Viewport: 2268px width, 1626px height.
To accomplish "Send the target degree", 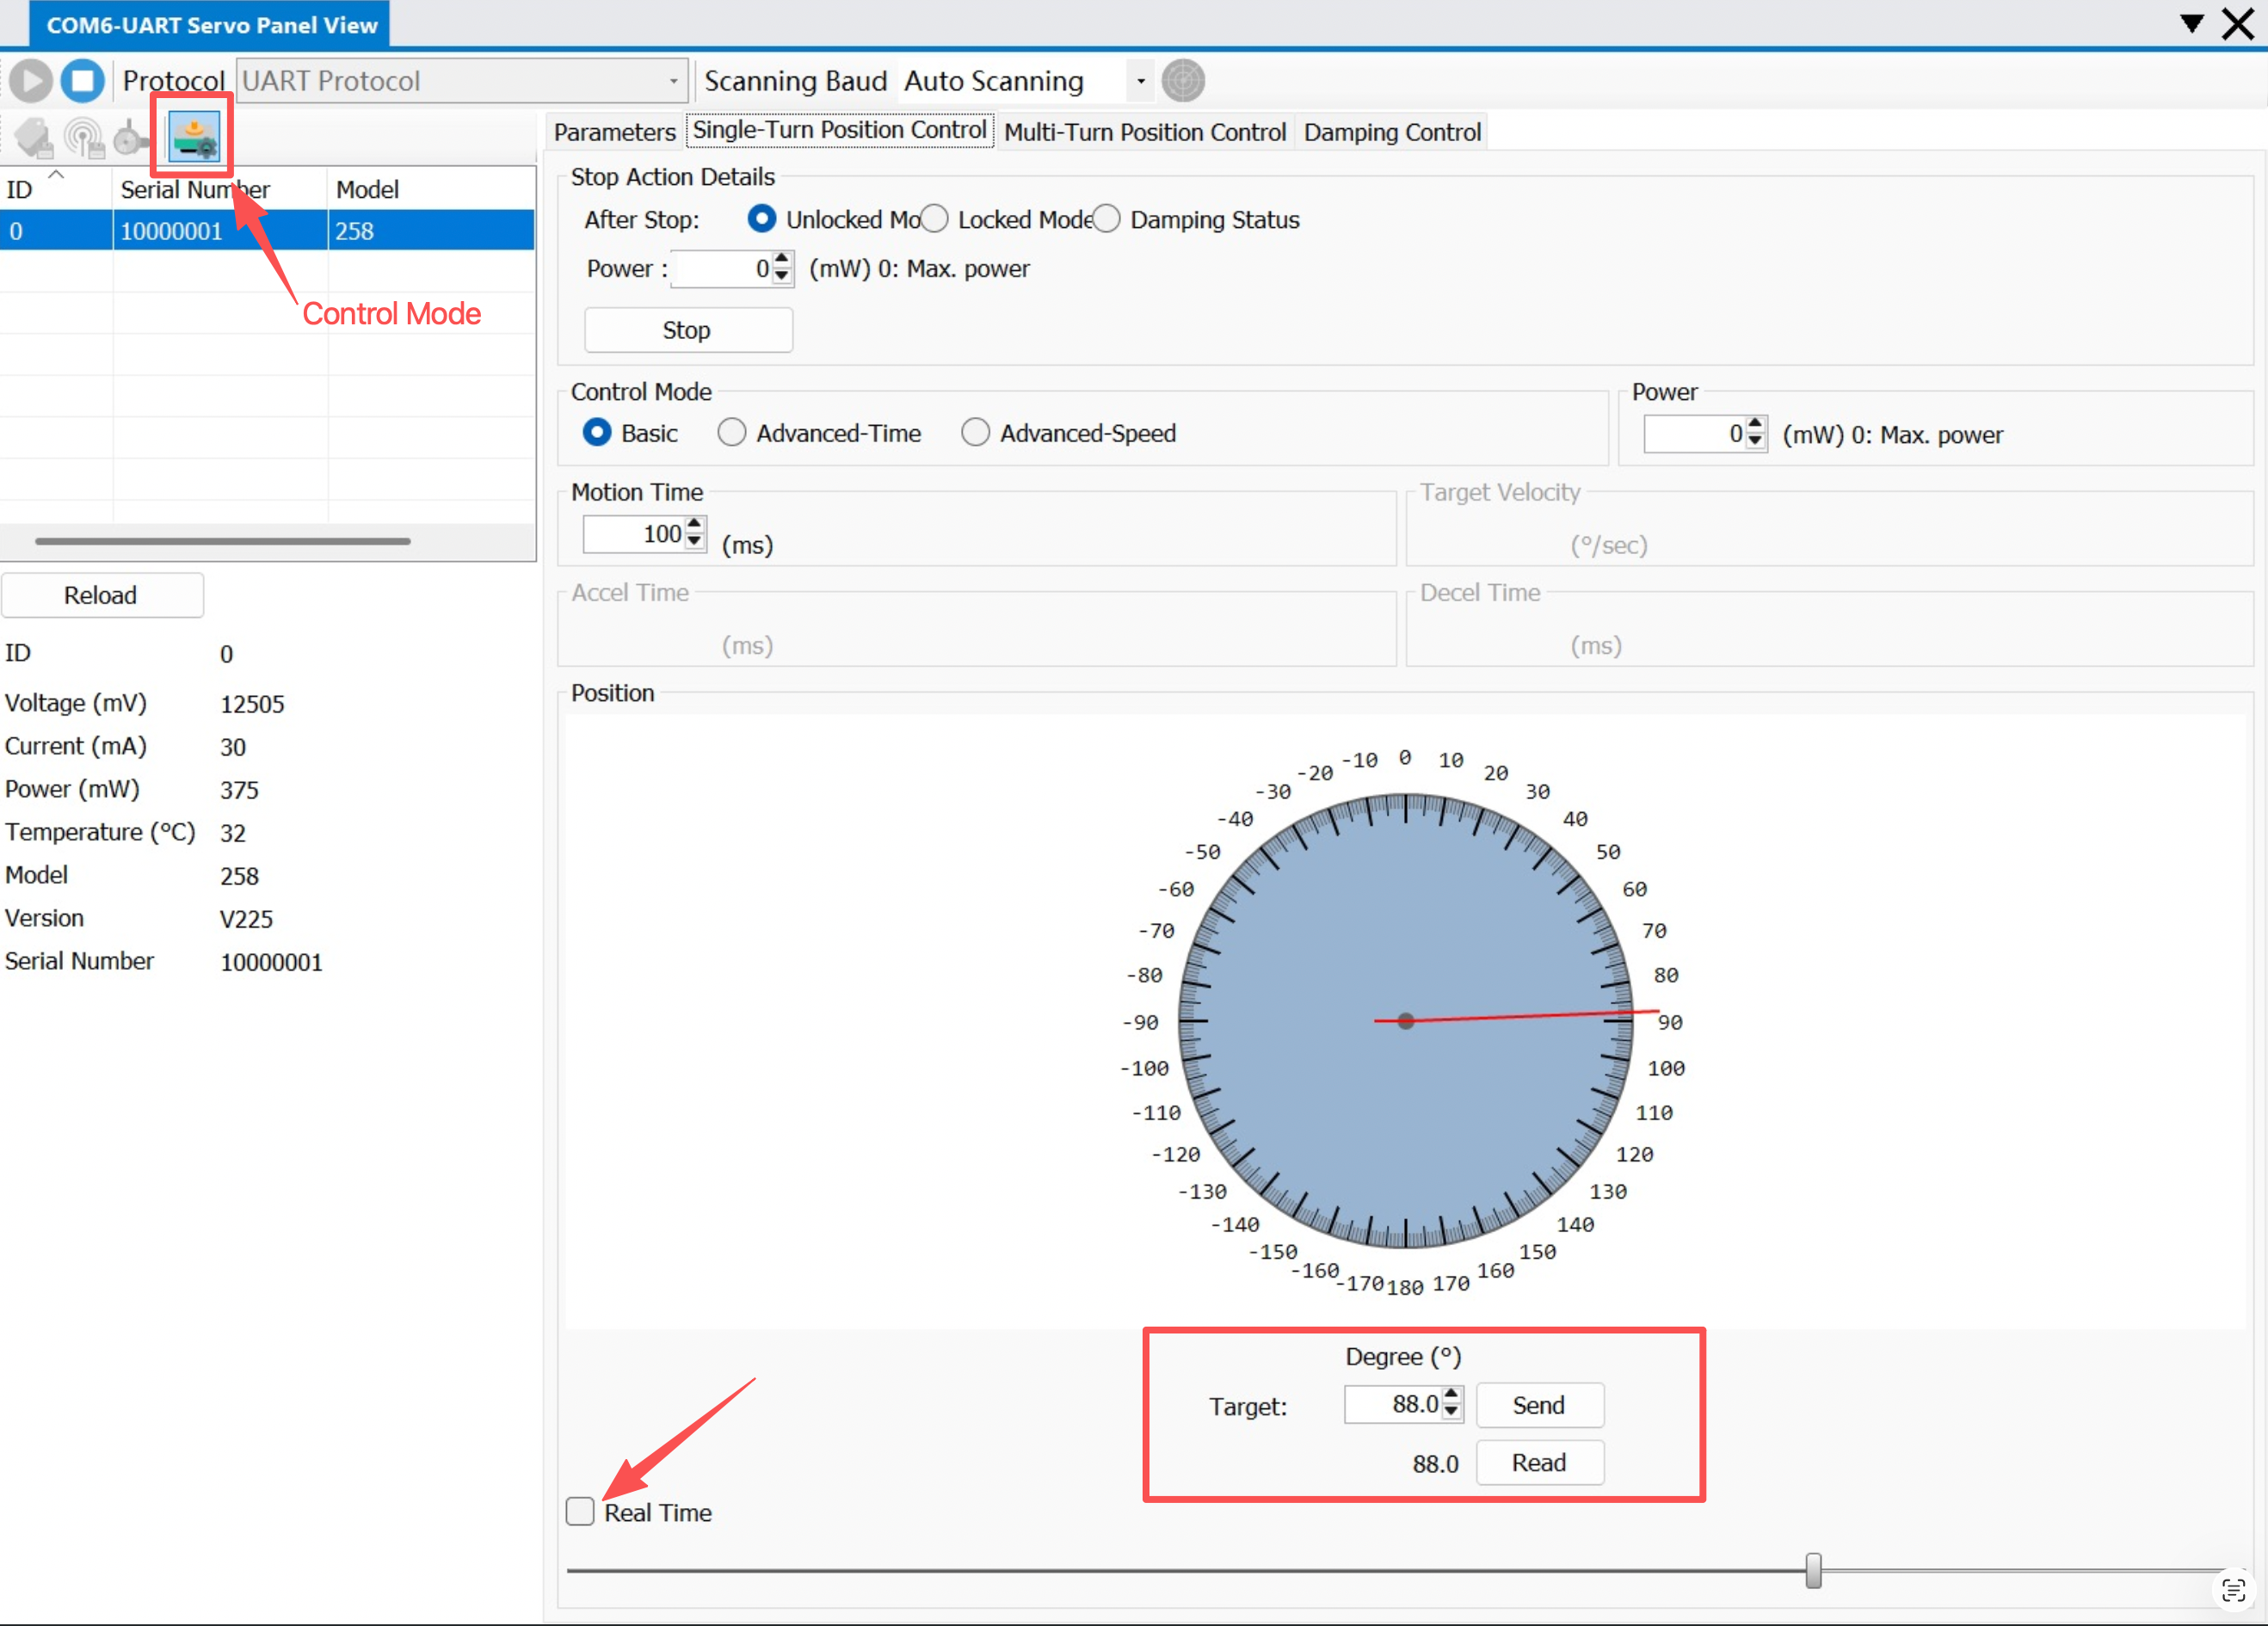I will tap(1539, 1405).
